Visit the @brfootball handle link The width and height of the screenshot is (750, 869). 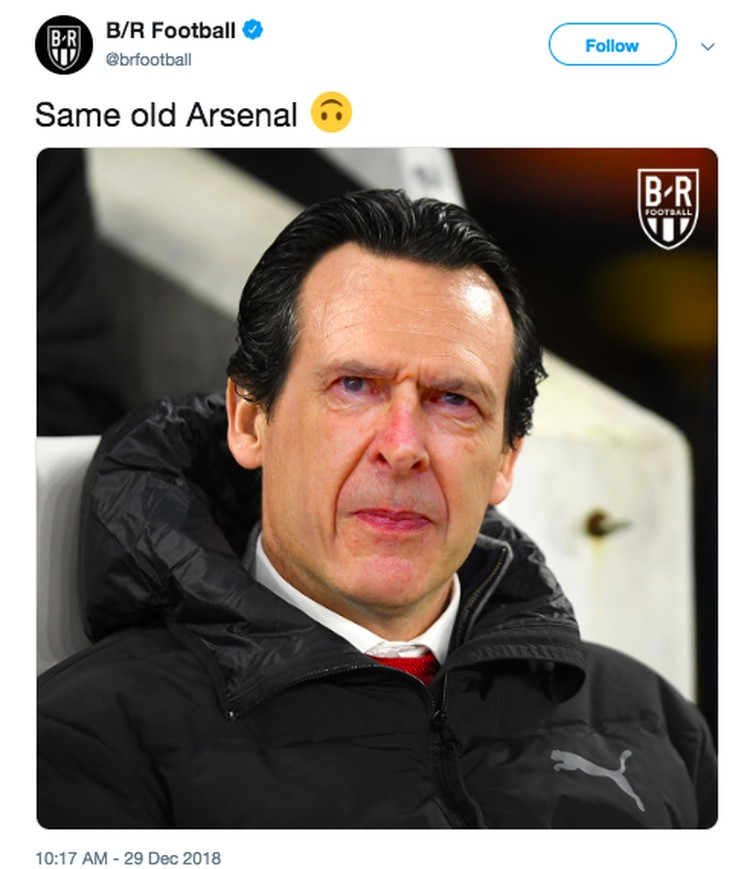[x=149, y=59]
